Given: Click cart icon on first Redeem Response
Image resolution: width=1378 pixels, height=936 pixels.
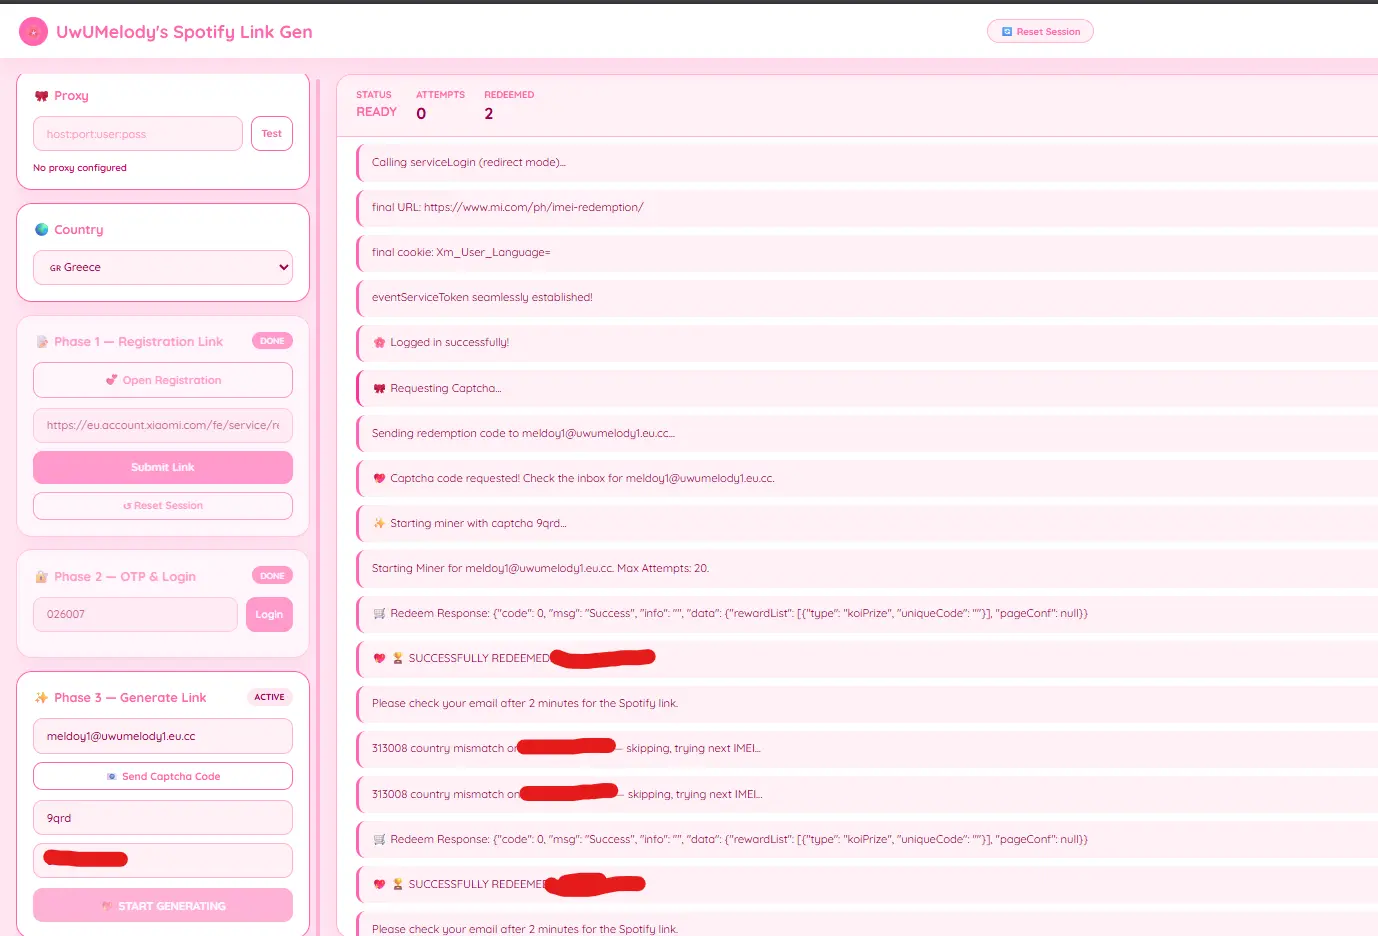Looking at the screenshot, I should [x=379, y=613].
